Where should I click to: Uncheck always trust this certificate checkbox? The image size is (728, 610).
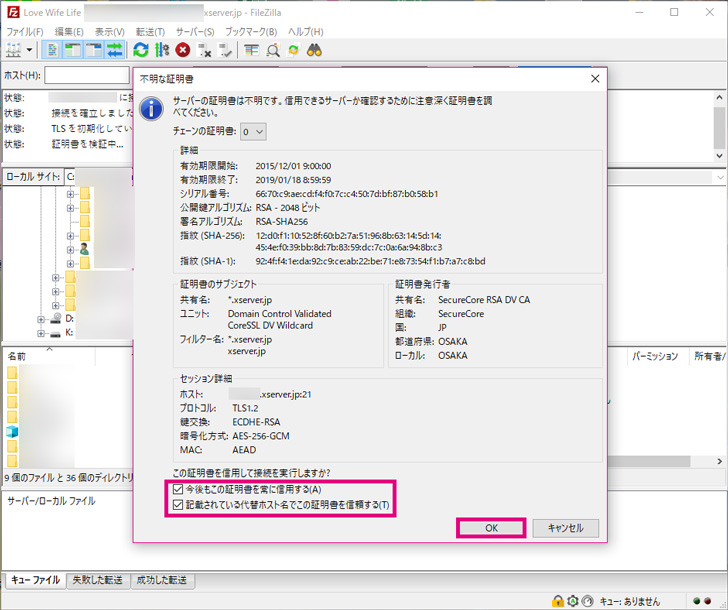click(178, 490)
